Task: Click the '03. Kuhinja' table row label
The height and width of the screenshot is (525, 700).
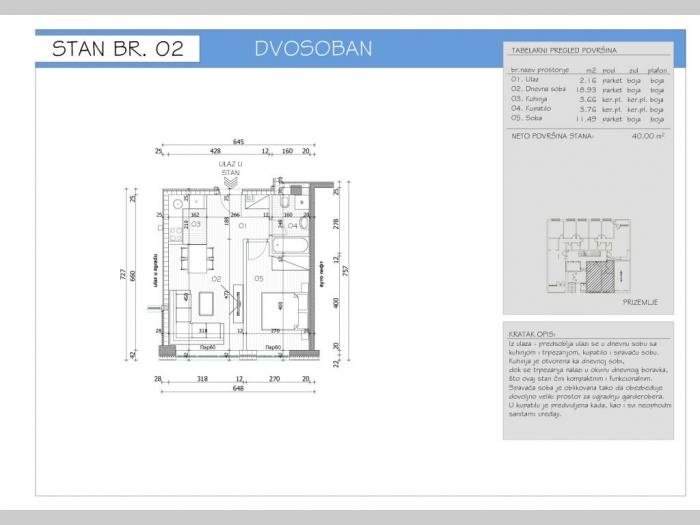Action: (529, 99)
